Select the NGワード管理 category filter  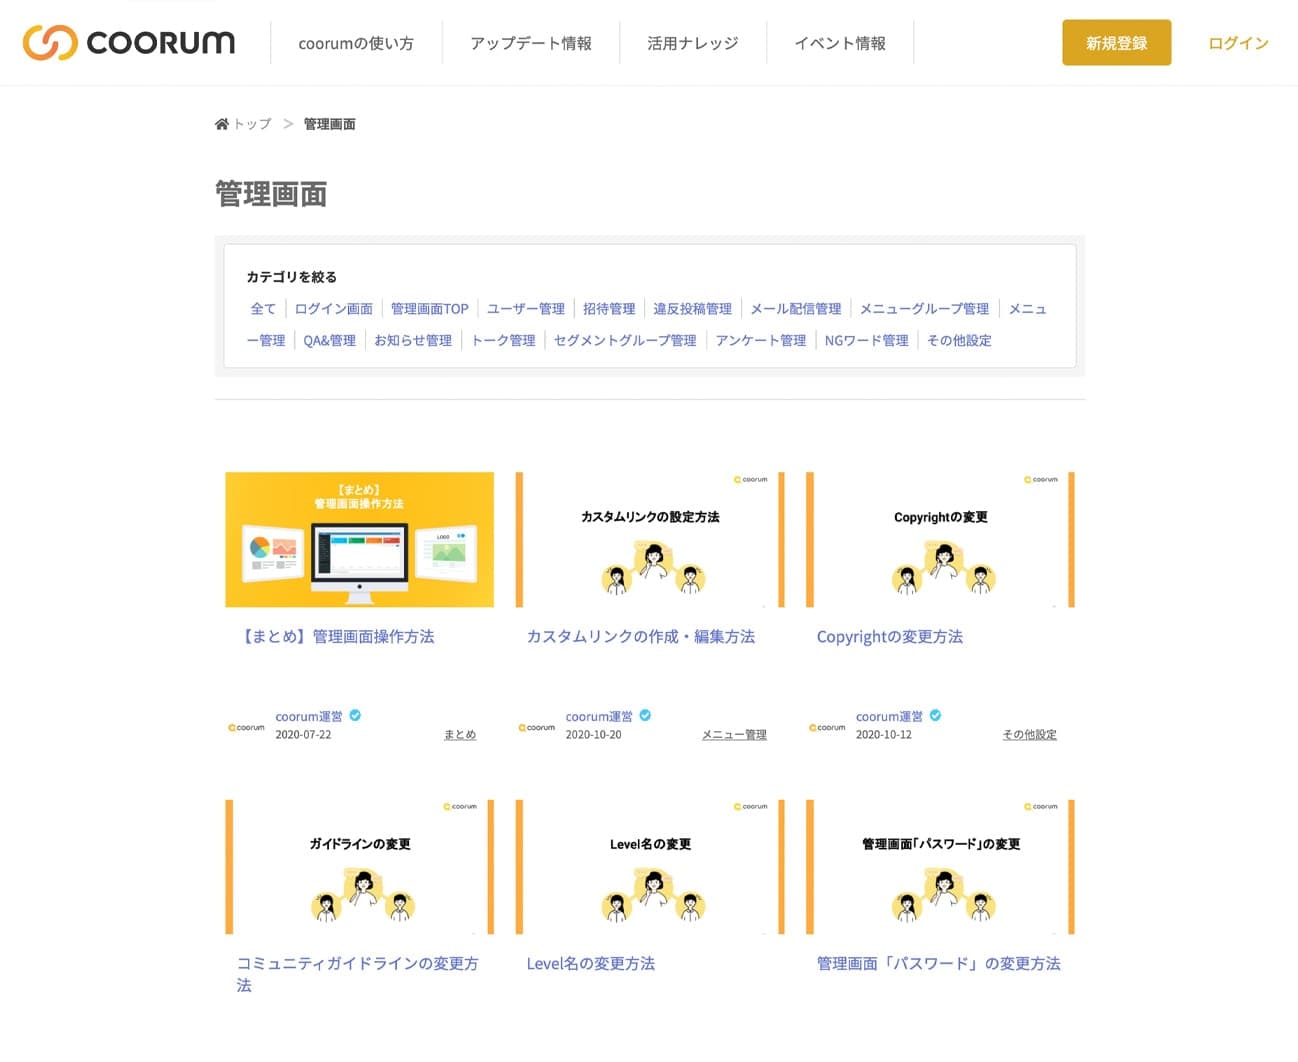(x=866, y=341)
